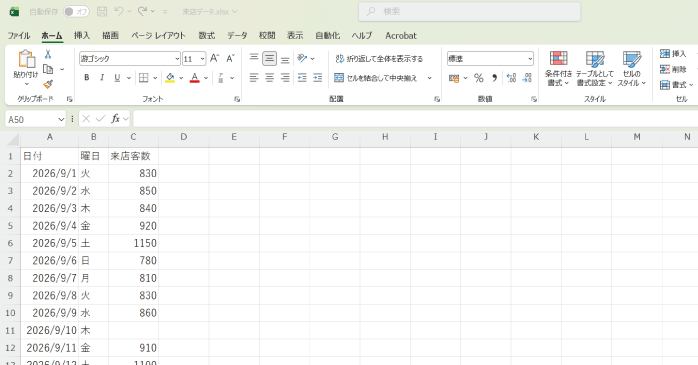Click the Decrease Decimal icon
This screenshot has width=698, height=365.
[527, 78]
